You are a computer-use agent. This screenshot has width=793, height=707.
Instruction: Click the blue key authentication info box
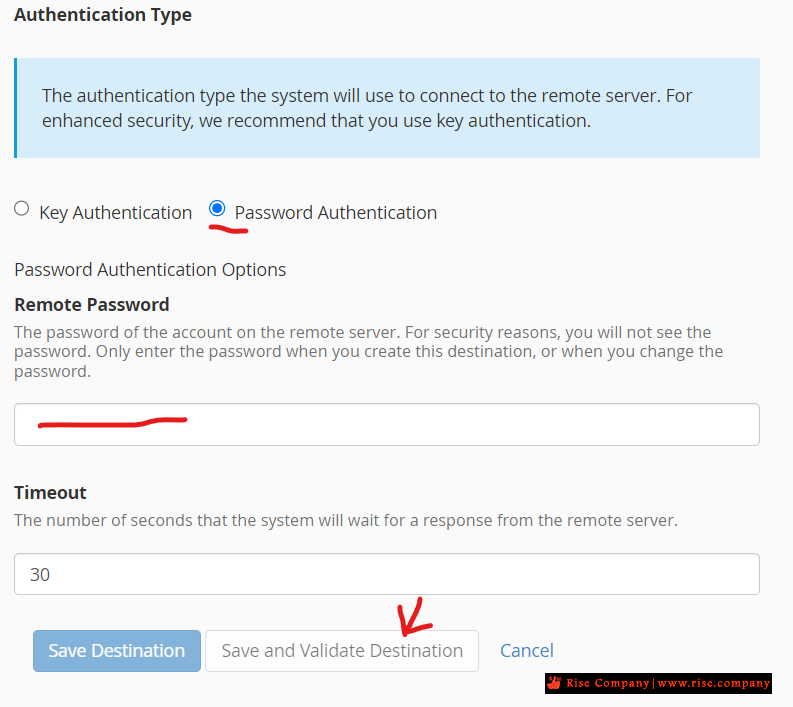(387, 108)
